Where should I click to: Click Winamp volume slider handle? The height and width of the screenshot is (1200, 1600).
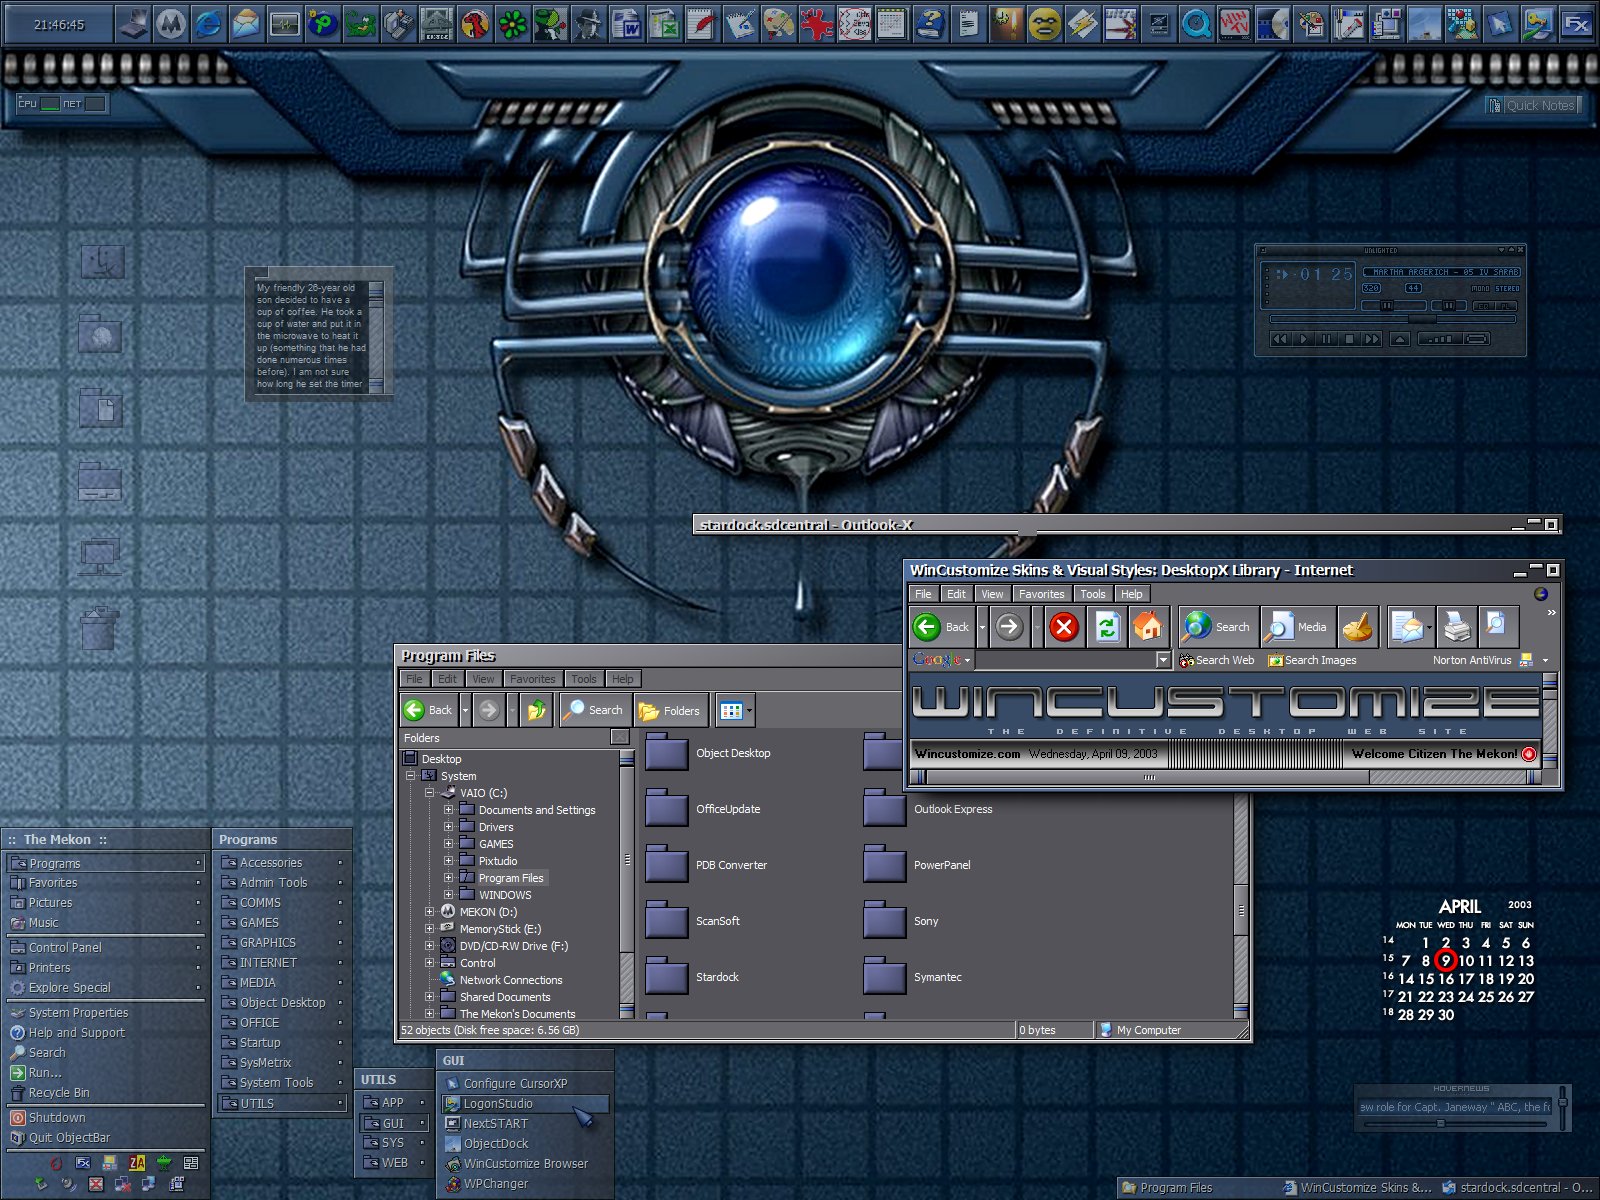tap(1387, 306)
